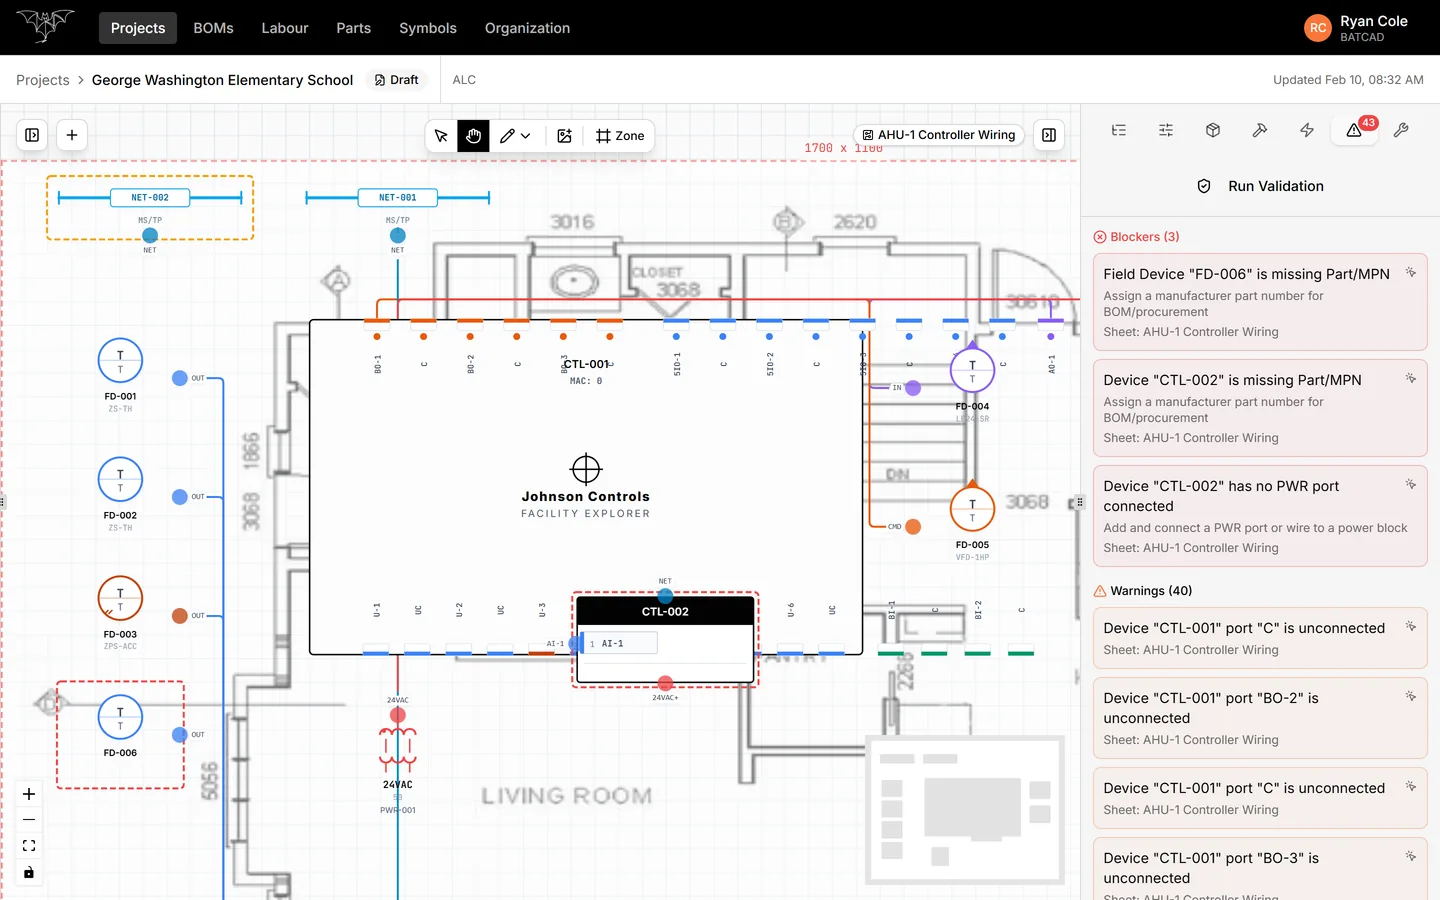Open the sliders settings panel tab
The width and height of the screenshot is (1440, 900).
(1166, 130)
